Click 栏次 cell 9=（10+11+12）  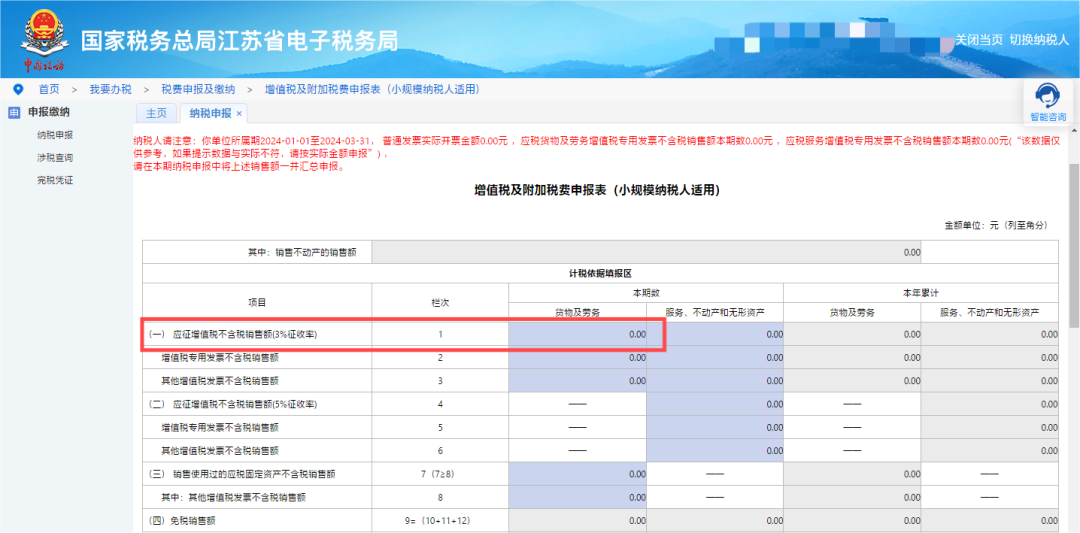point(440,520)
